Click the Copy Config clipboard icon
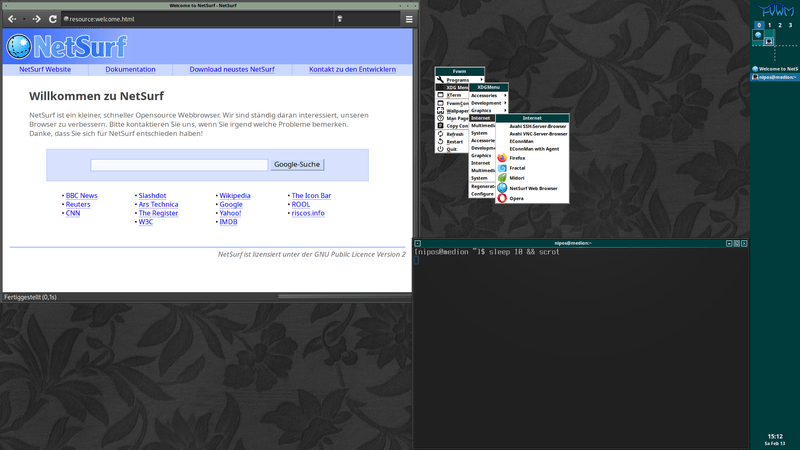 (x=440, y=126)
